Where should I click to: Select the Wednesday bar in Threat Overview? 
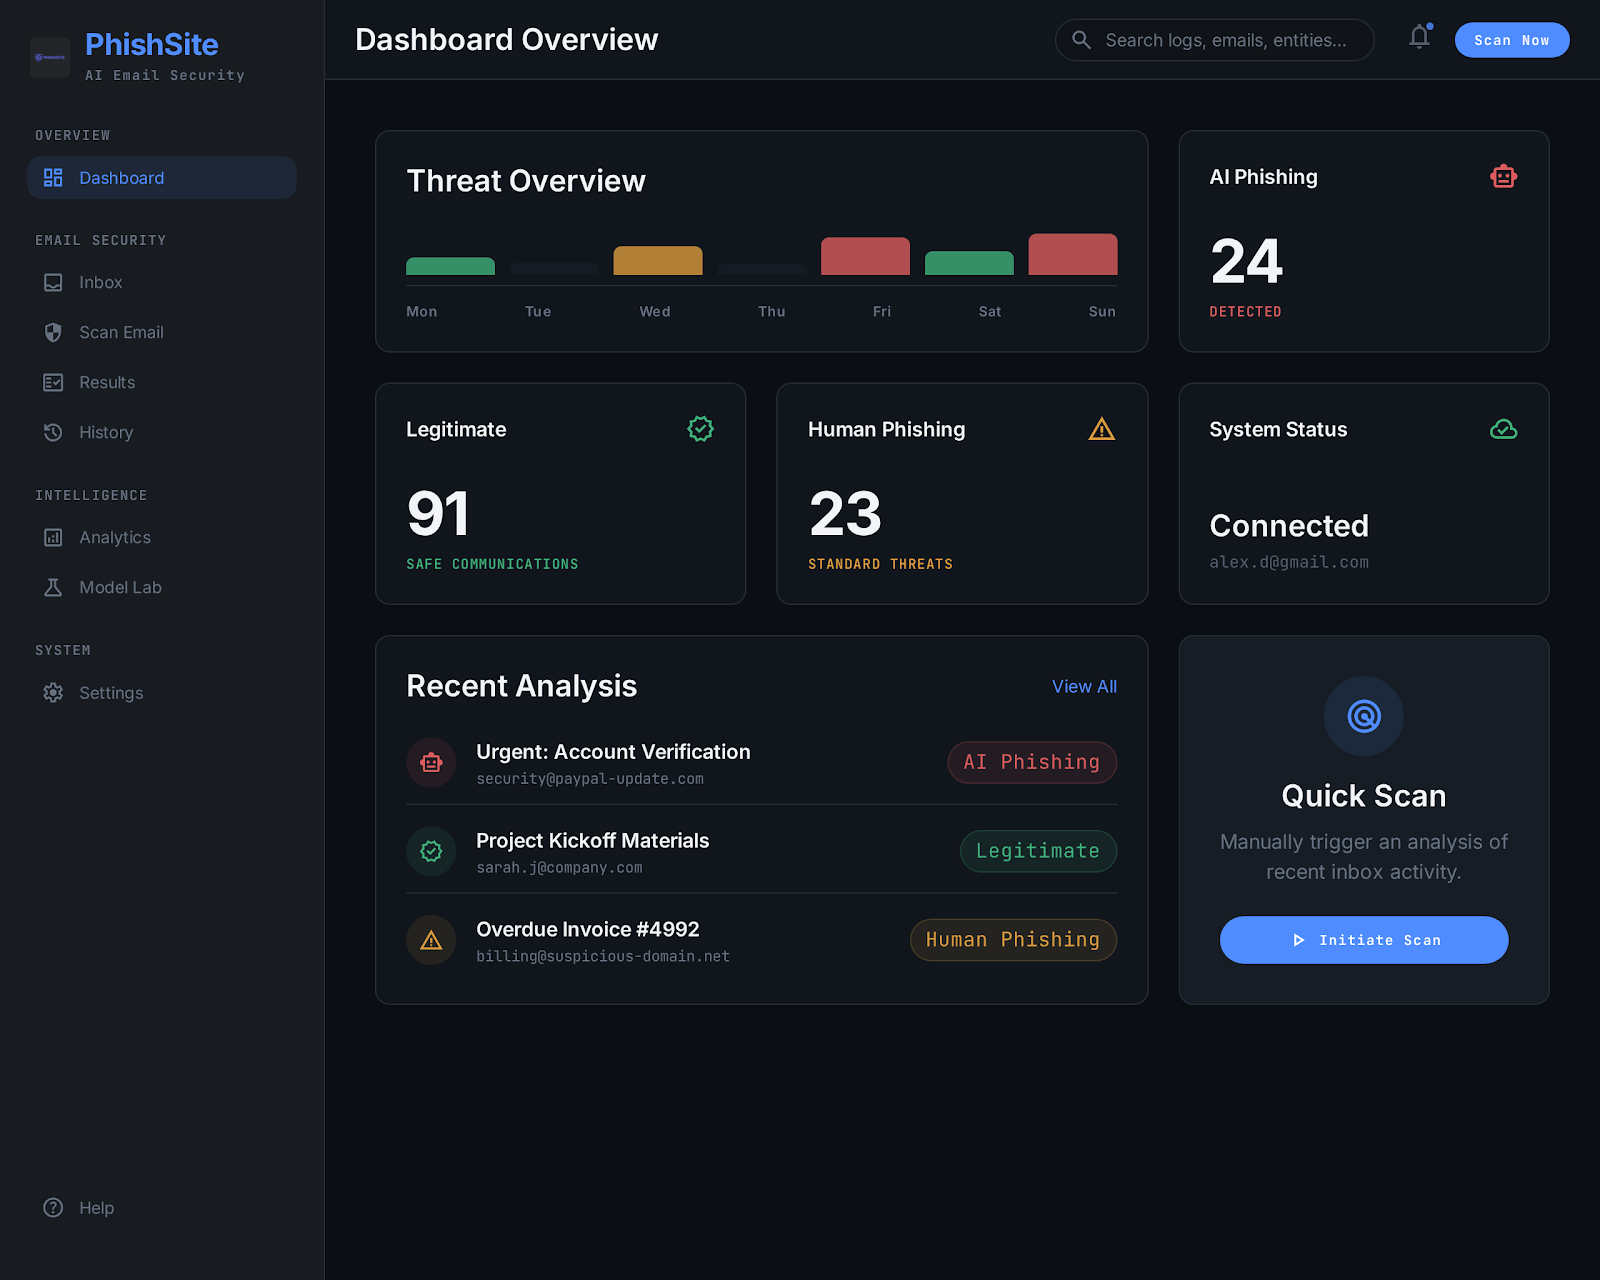pyautogui.click(x=658, y=260)
